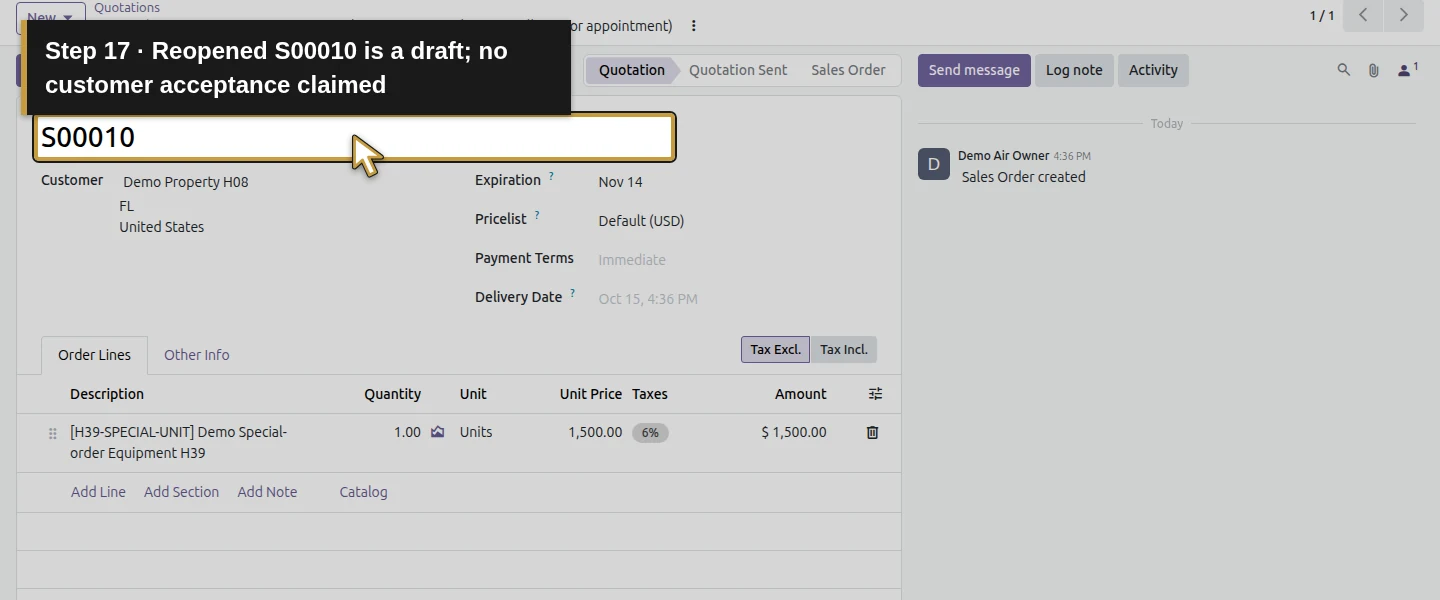Viewport: 1440px width, 600px height.
Task: Select the Sales Order created message
Action: (1023, 177)
